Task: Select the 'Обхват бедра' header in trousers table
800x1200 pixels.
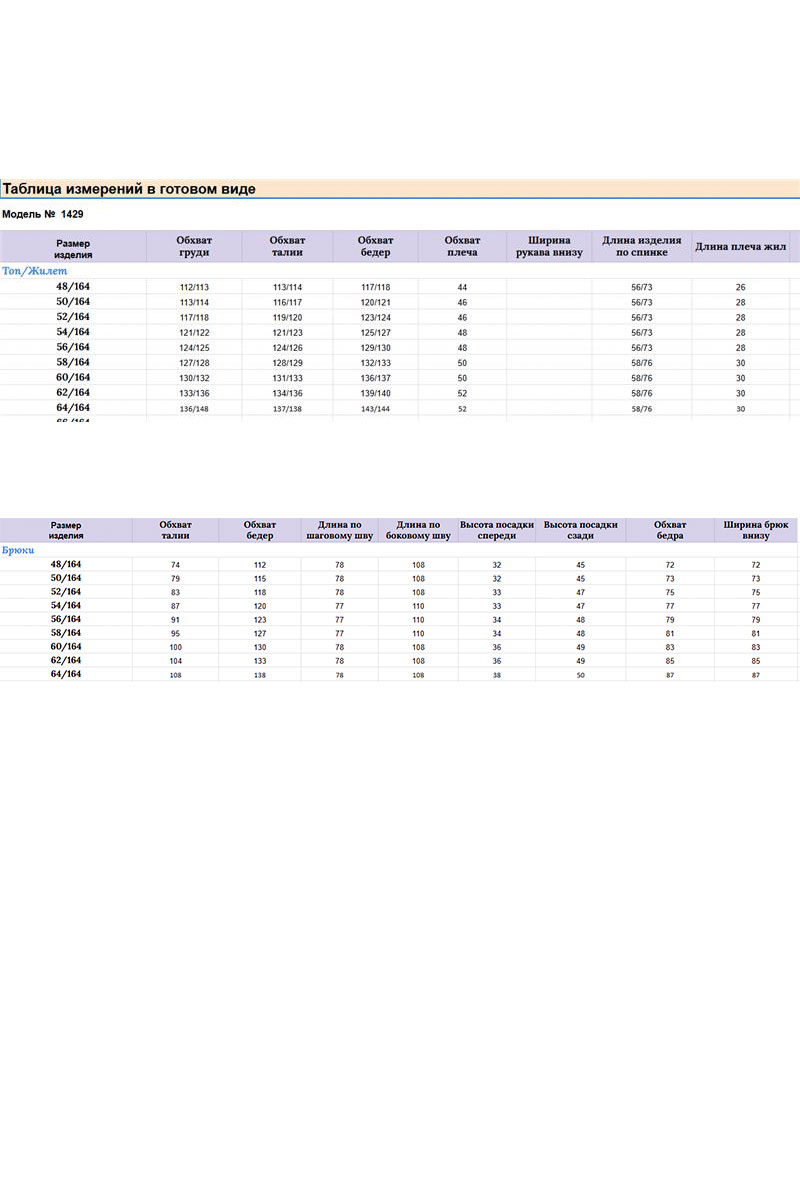Action: 669,530
